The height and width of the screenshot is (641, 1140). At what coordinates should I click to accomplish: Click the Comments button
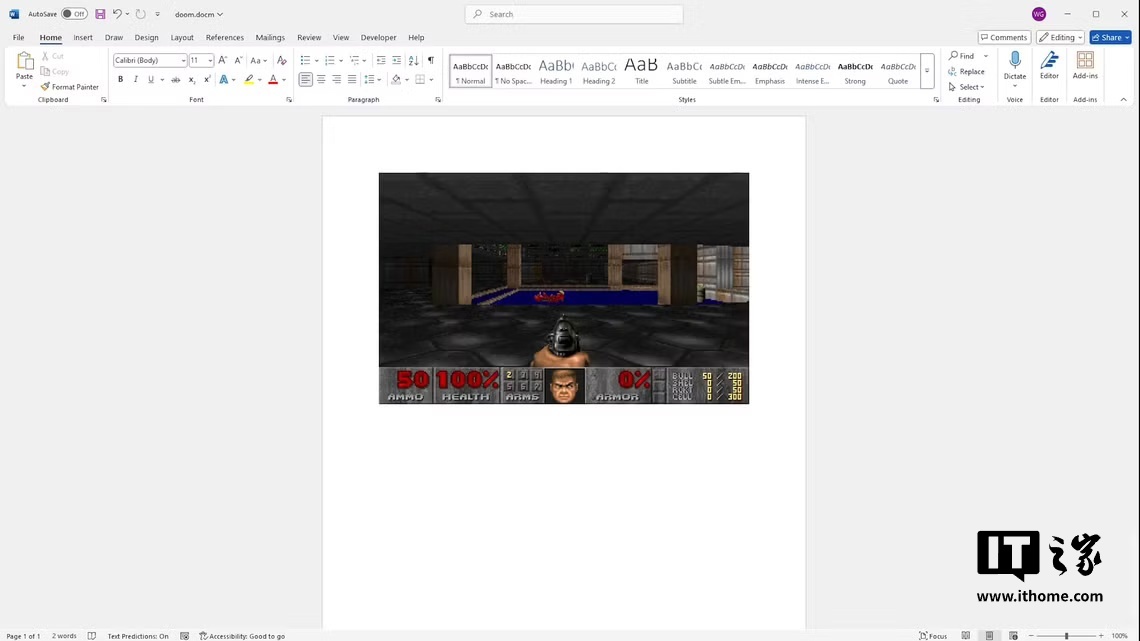1004,37
